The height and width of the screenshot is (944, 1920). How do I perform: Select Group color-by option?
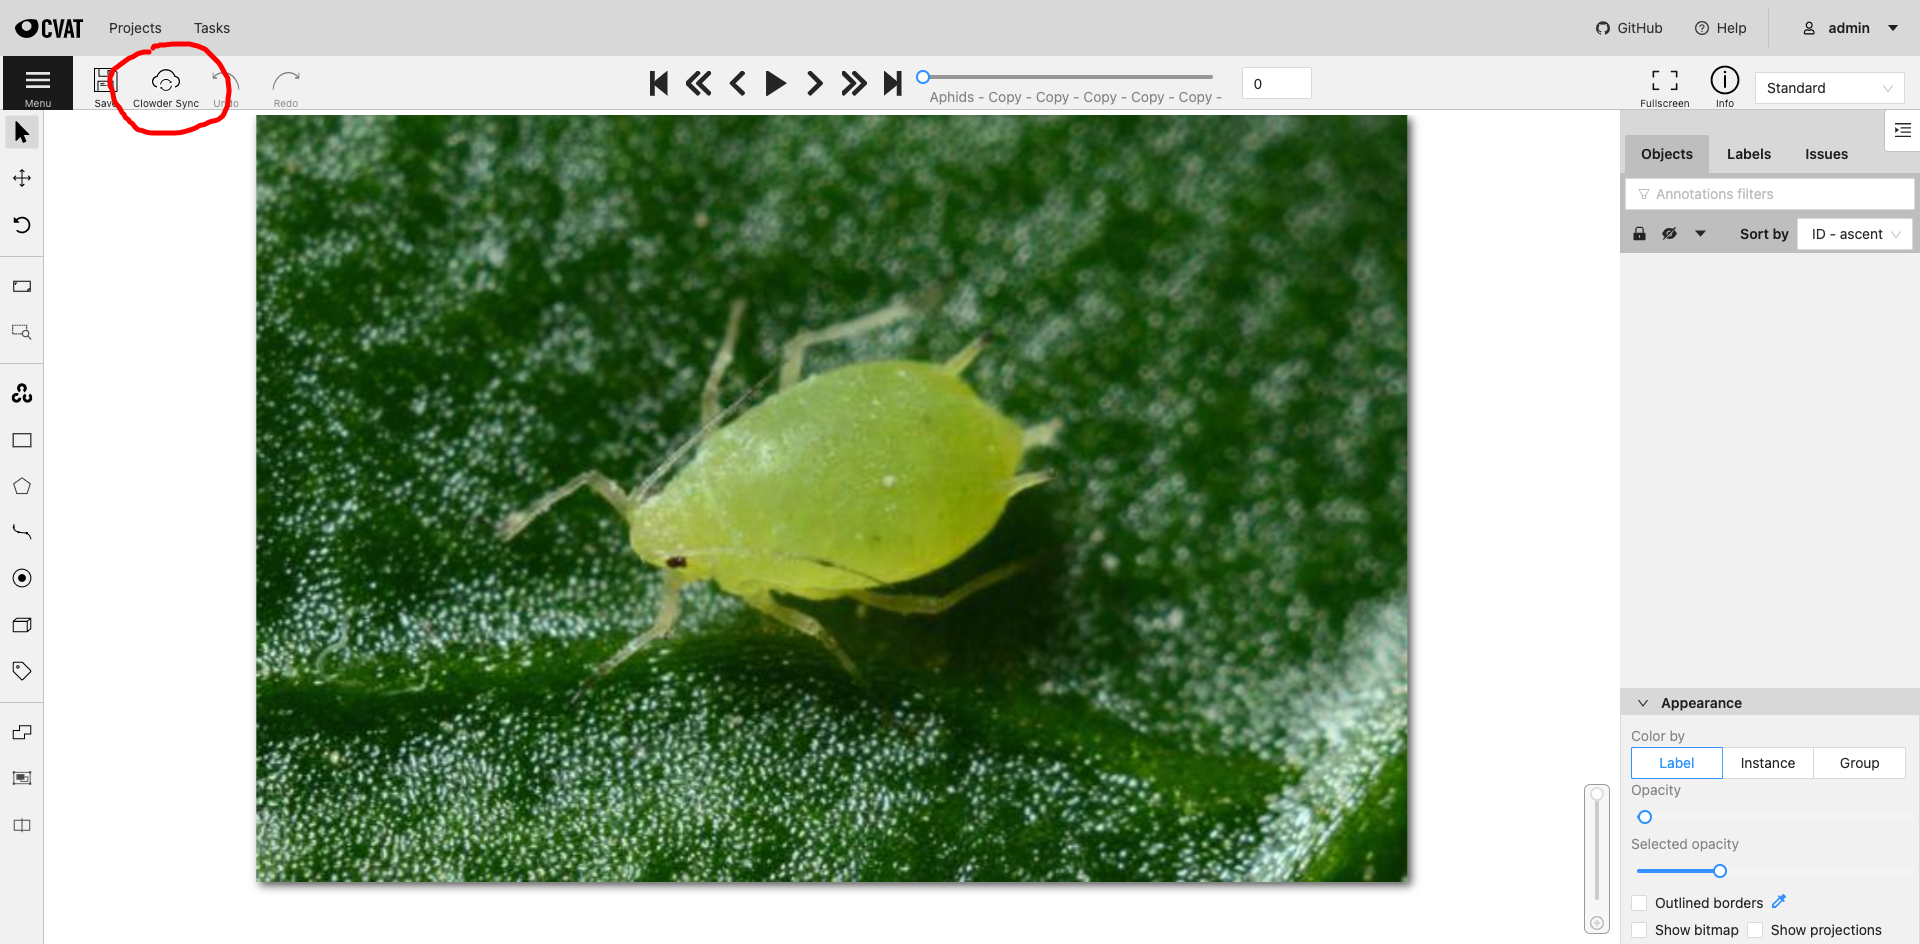1859,763
